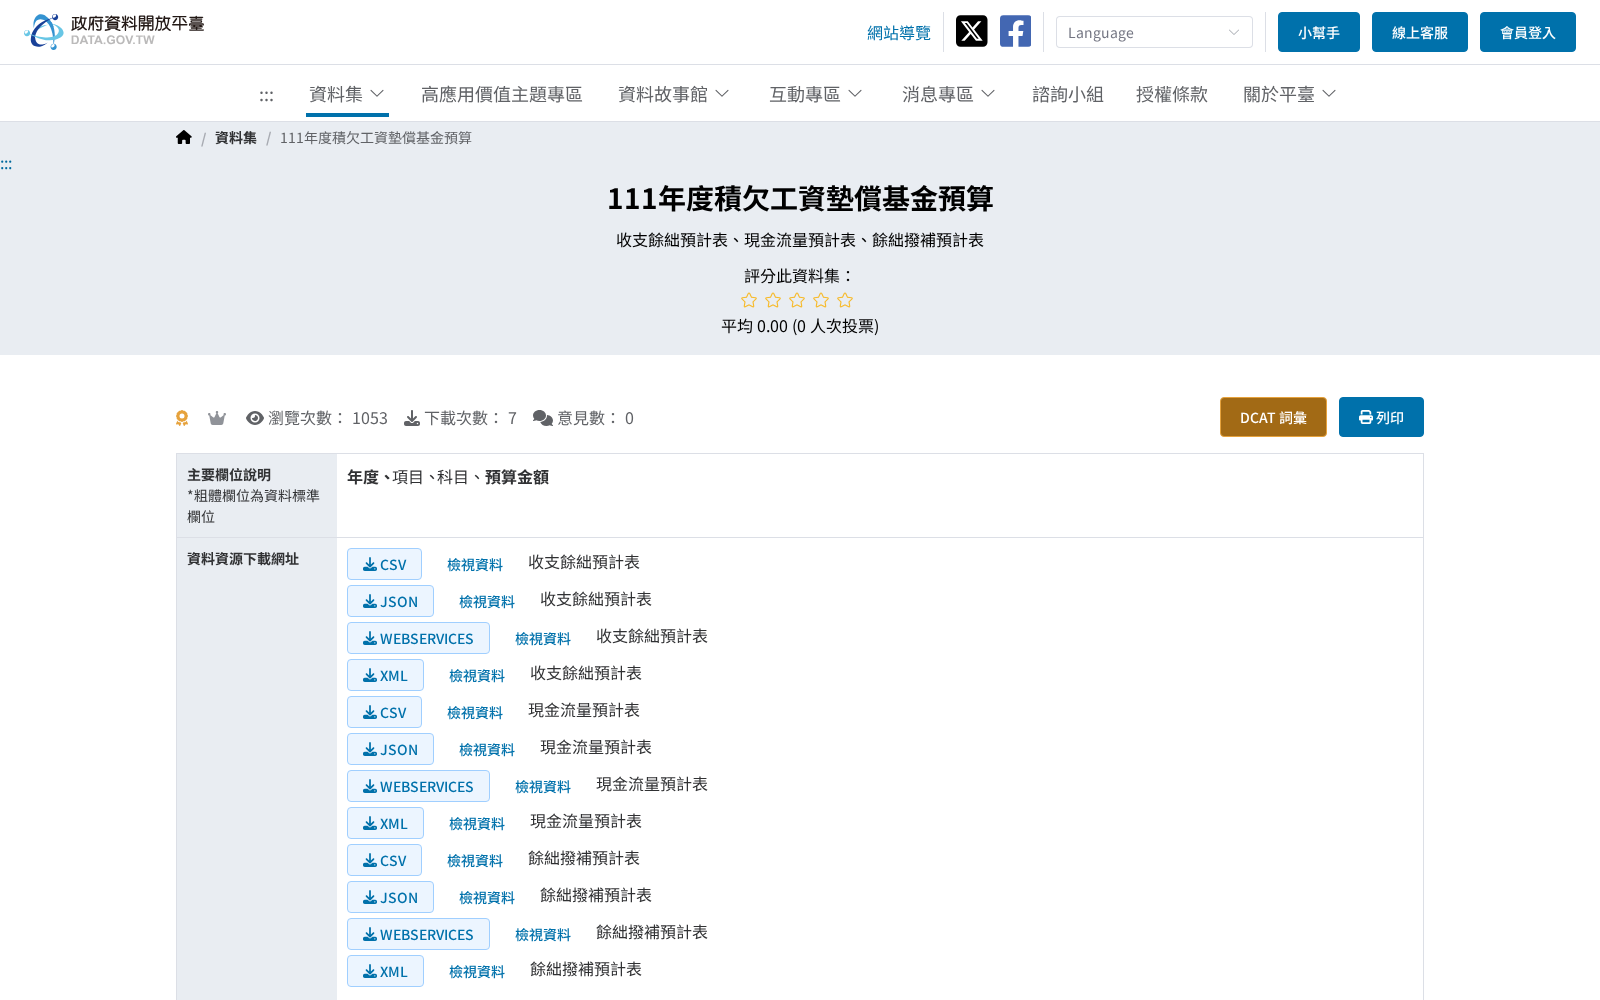Image resolution: width=1600 pixels, height=1000 pixels.
Task: Expand the 消息專區 menu
Action: pos(949,94)
